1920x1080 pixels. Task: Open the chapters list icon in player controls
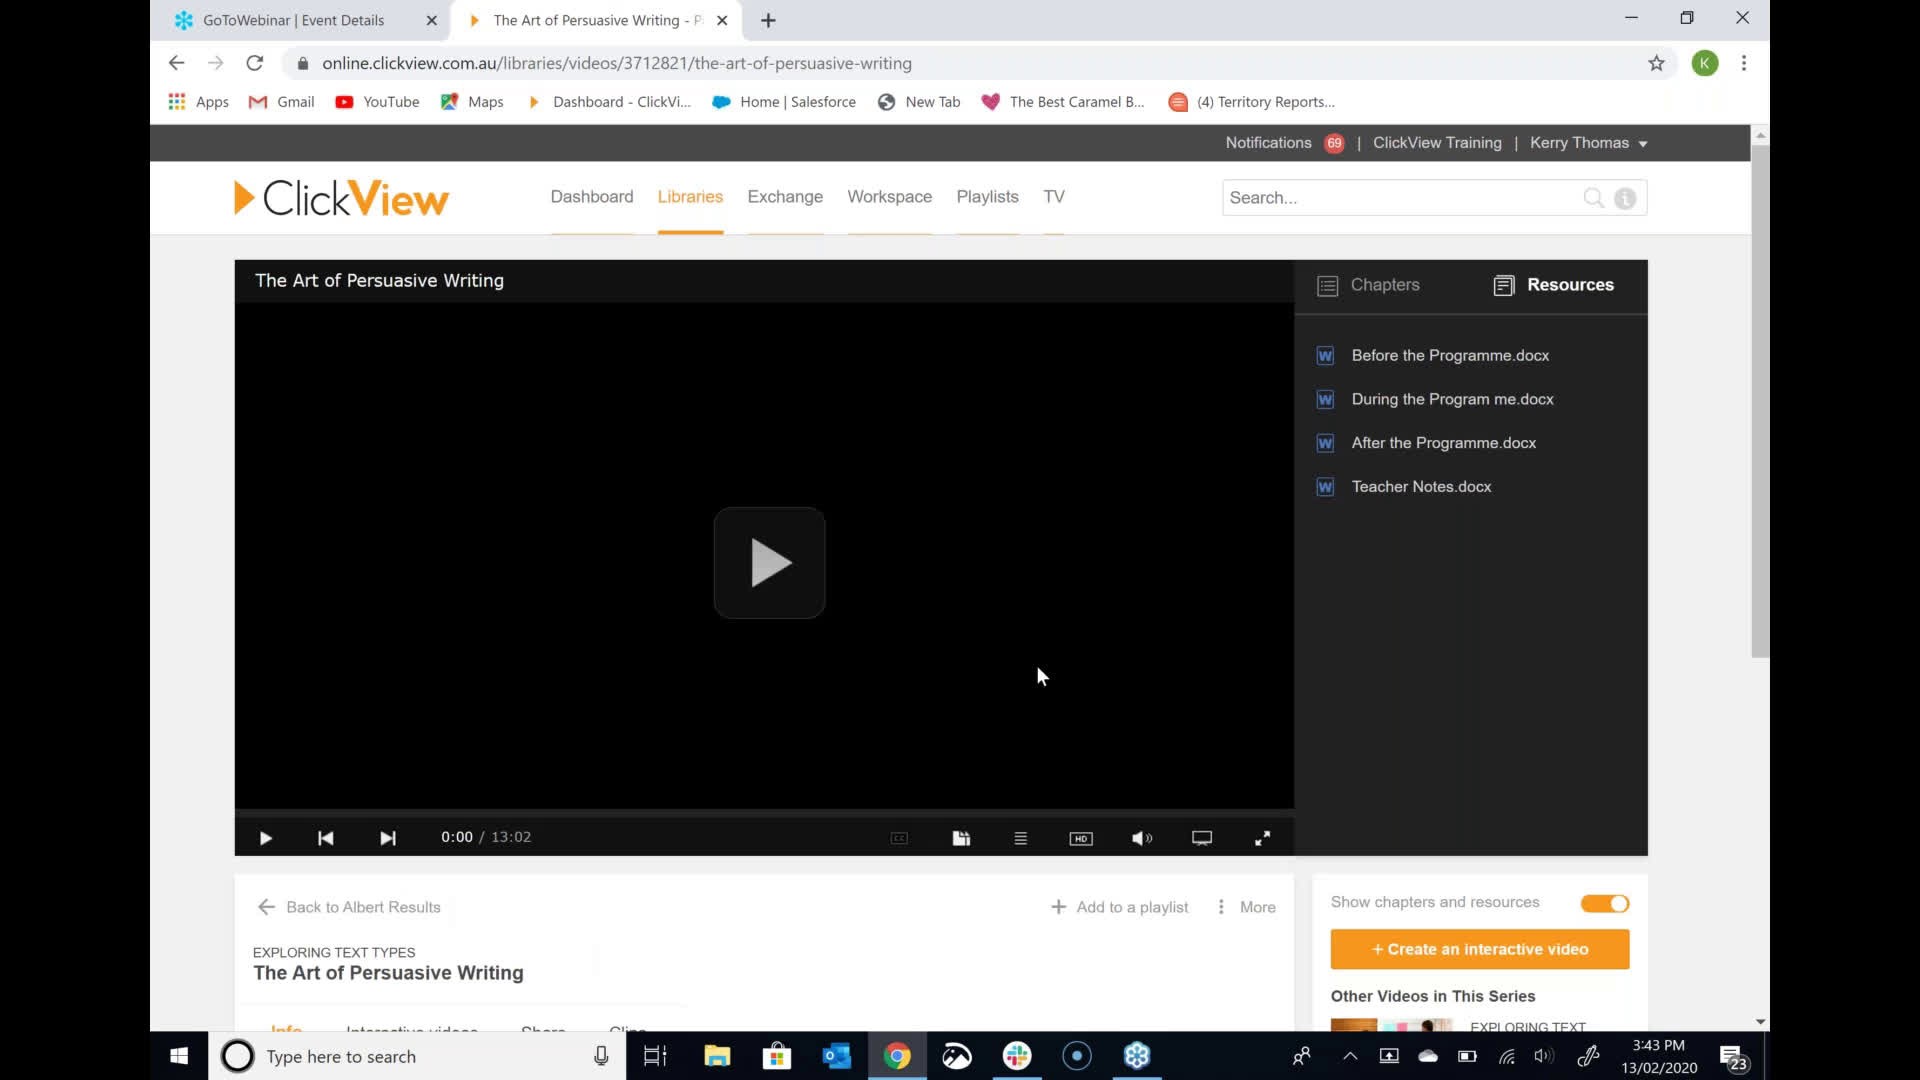point(1021,838)
